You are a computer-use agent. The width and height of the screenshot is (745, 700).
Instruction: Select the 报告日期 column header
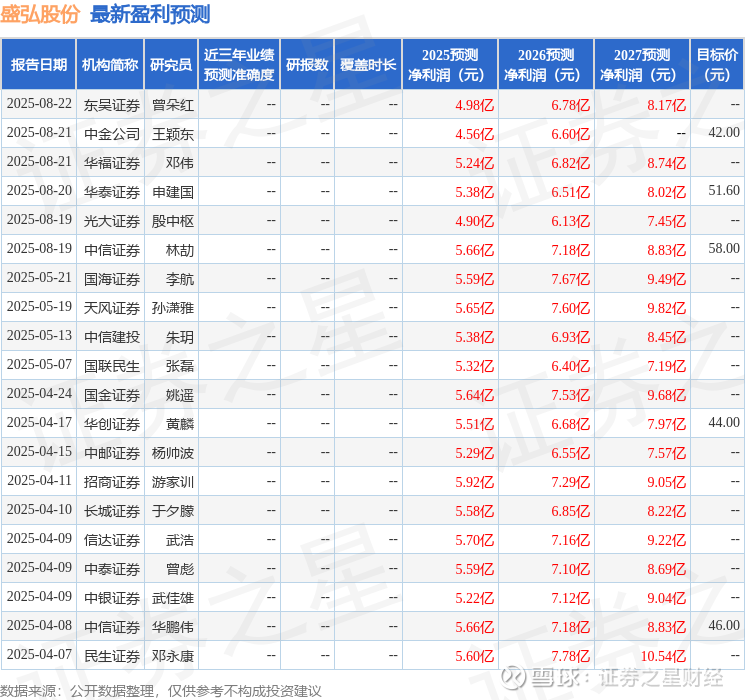click(x=38, y=65)
